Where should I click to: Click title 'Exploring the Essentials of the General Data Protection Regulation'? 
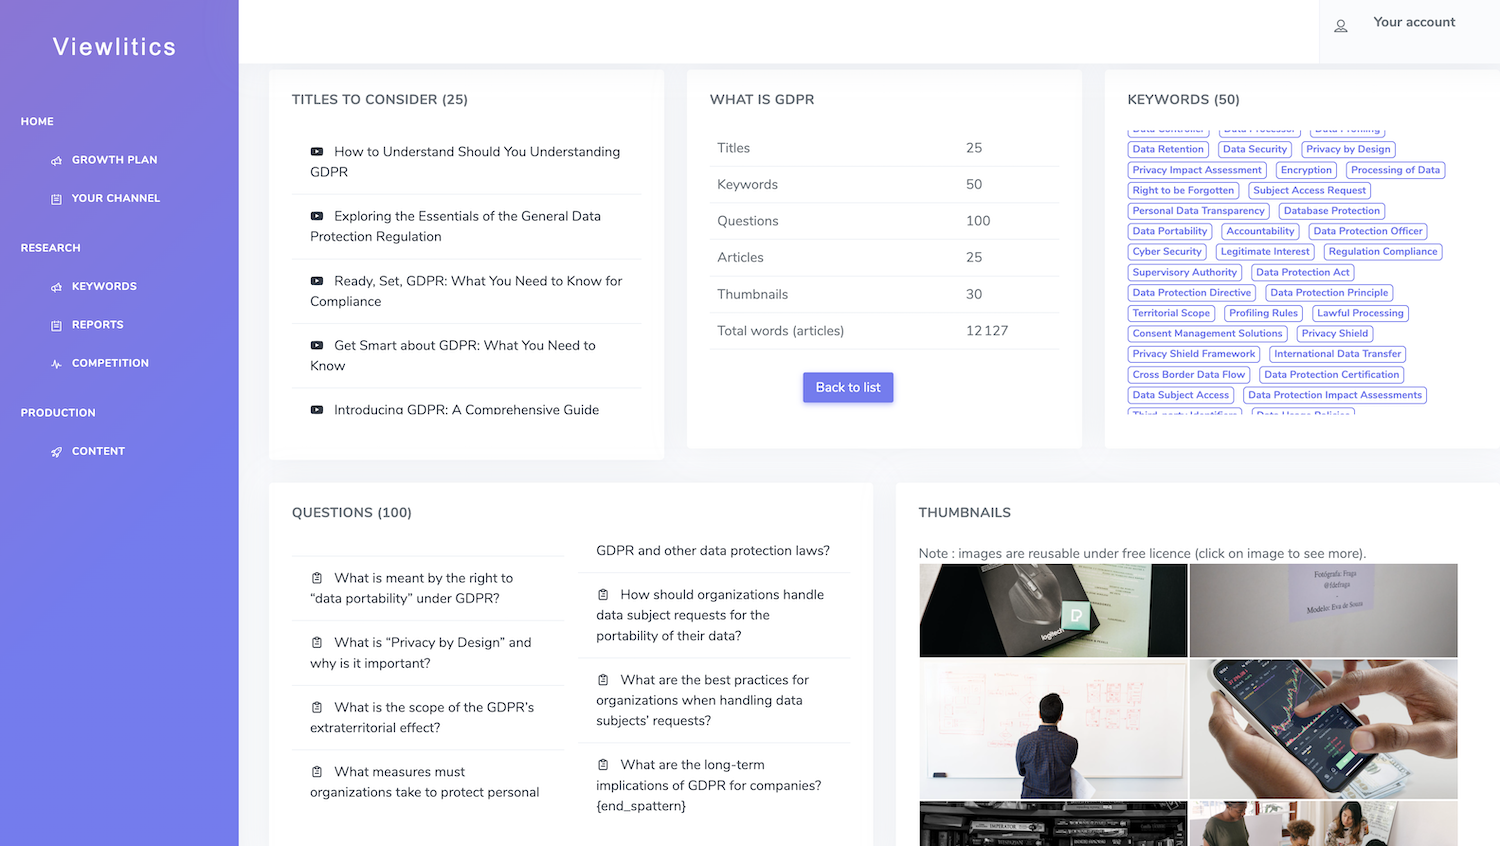456,226
